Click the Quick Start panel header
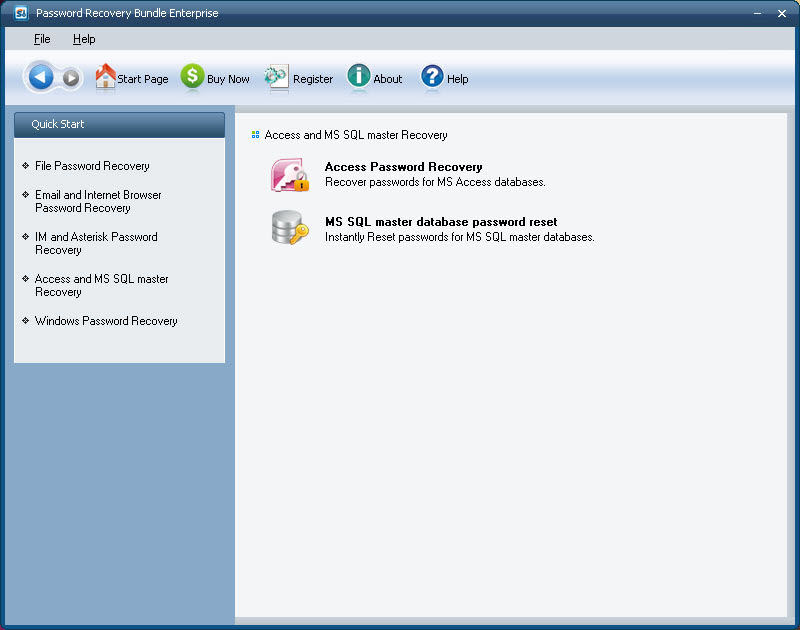The height and width of the screenshot is (630, 800). (119, 125)
